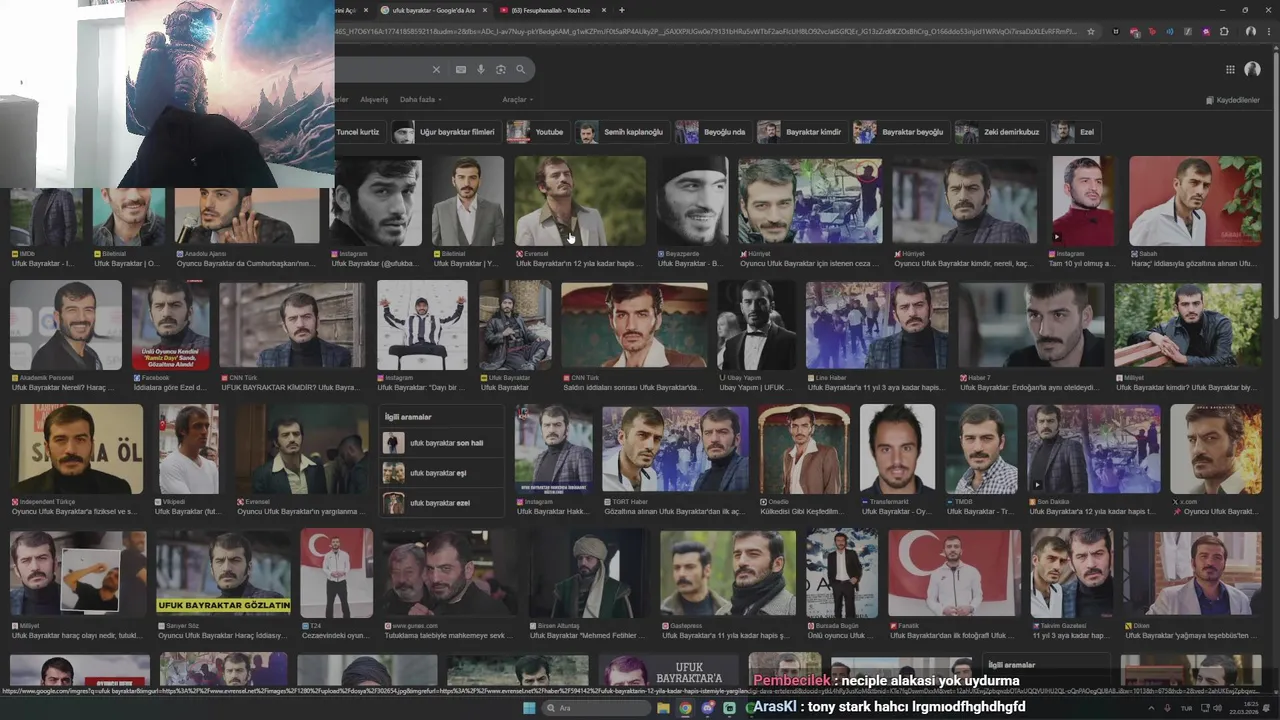The image size is (1280, 720).
Task: Open Discord from the taskbar
Action: 707,708
